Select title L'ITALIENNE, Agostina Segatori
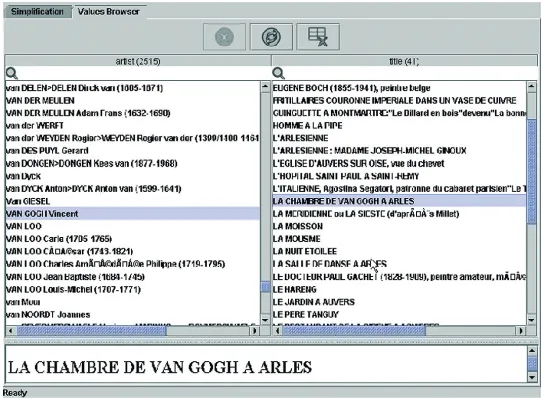The width and height of the screenshot is (542, 398). point(399,188)
